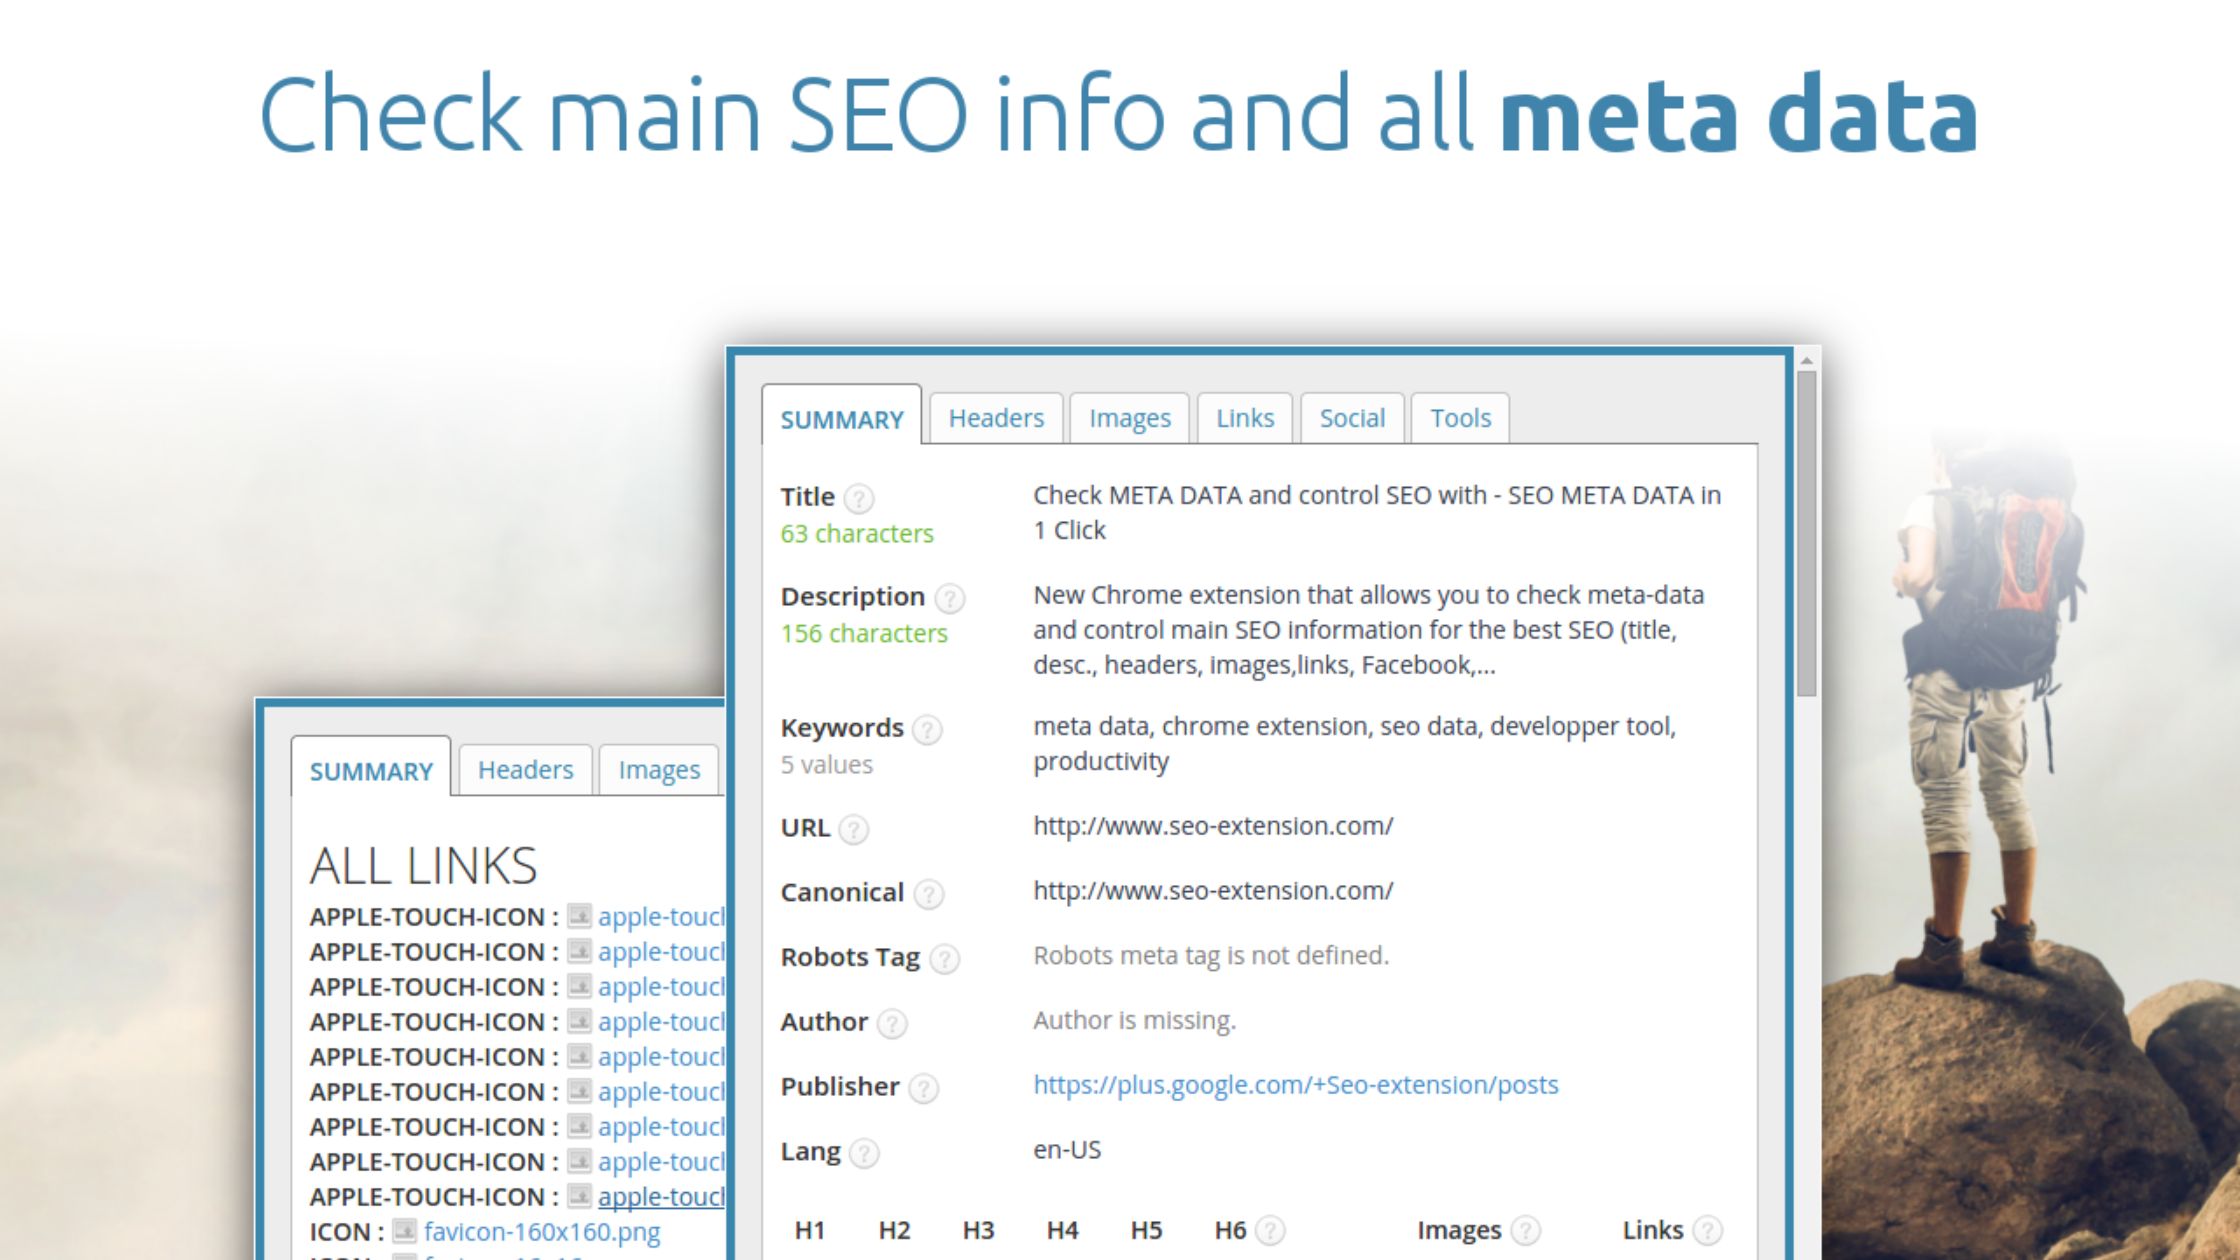Open the help icon next to Author
Image resolution: width=2240 pixels, height=1260 pixels.
892,1023
